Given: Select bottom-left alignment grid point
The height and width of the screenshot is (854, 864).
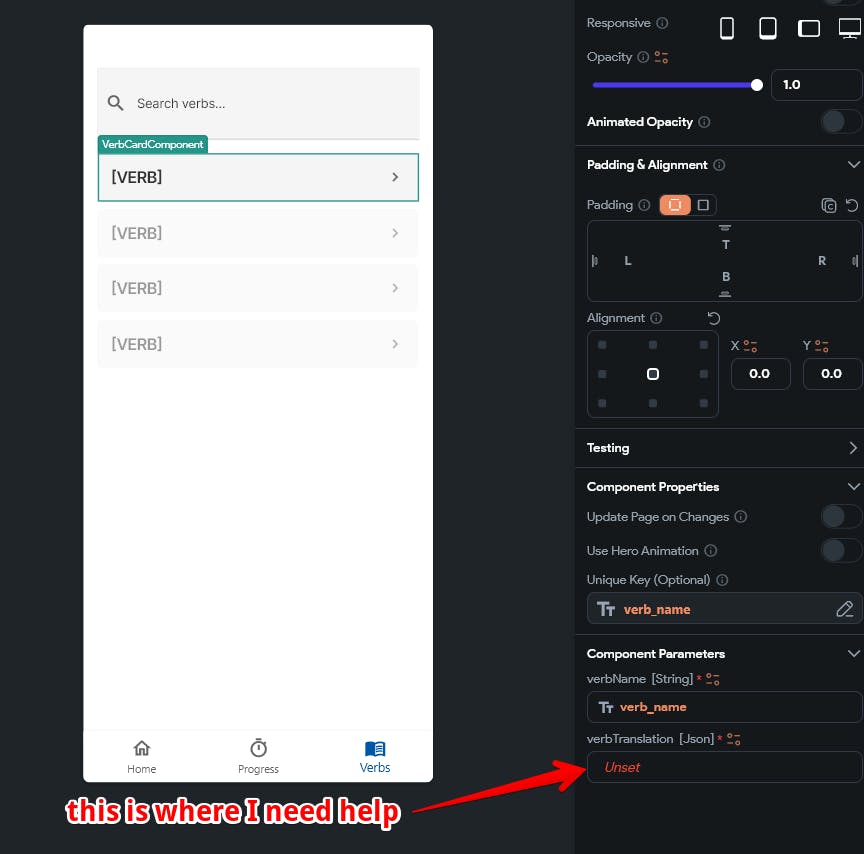Looking at the screenshot, I should click(602, 403).
